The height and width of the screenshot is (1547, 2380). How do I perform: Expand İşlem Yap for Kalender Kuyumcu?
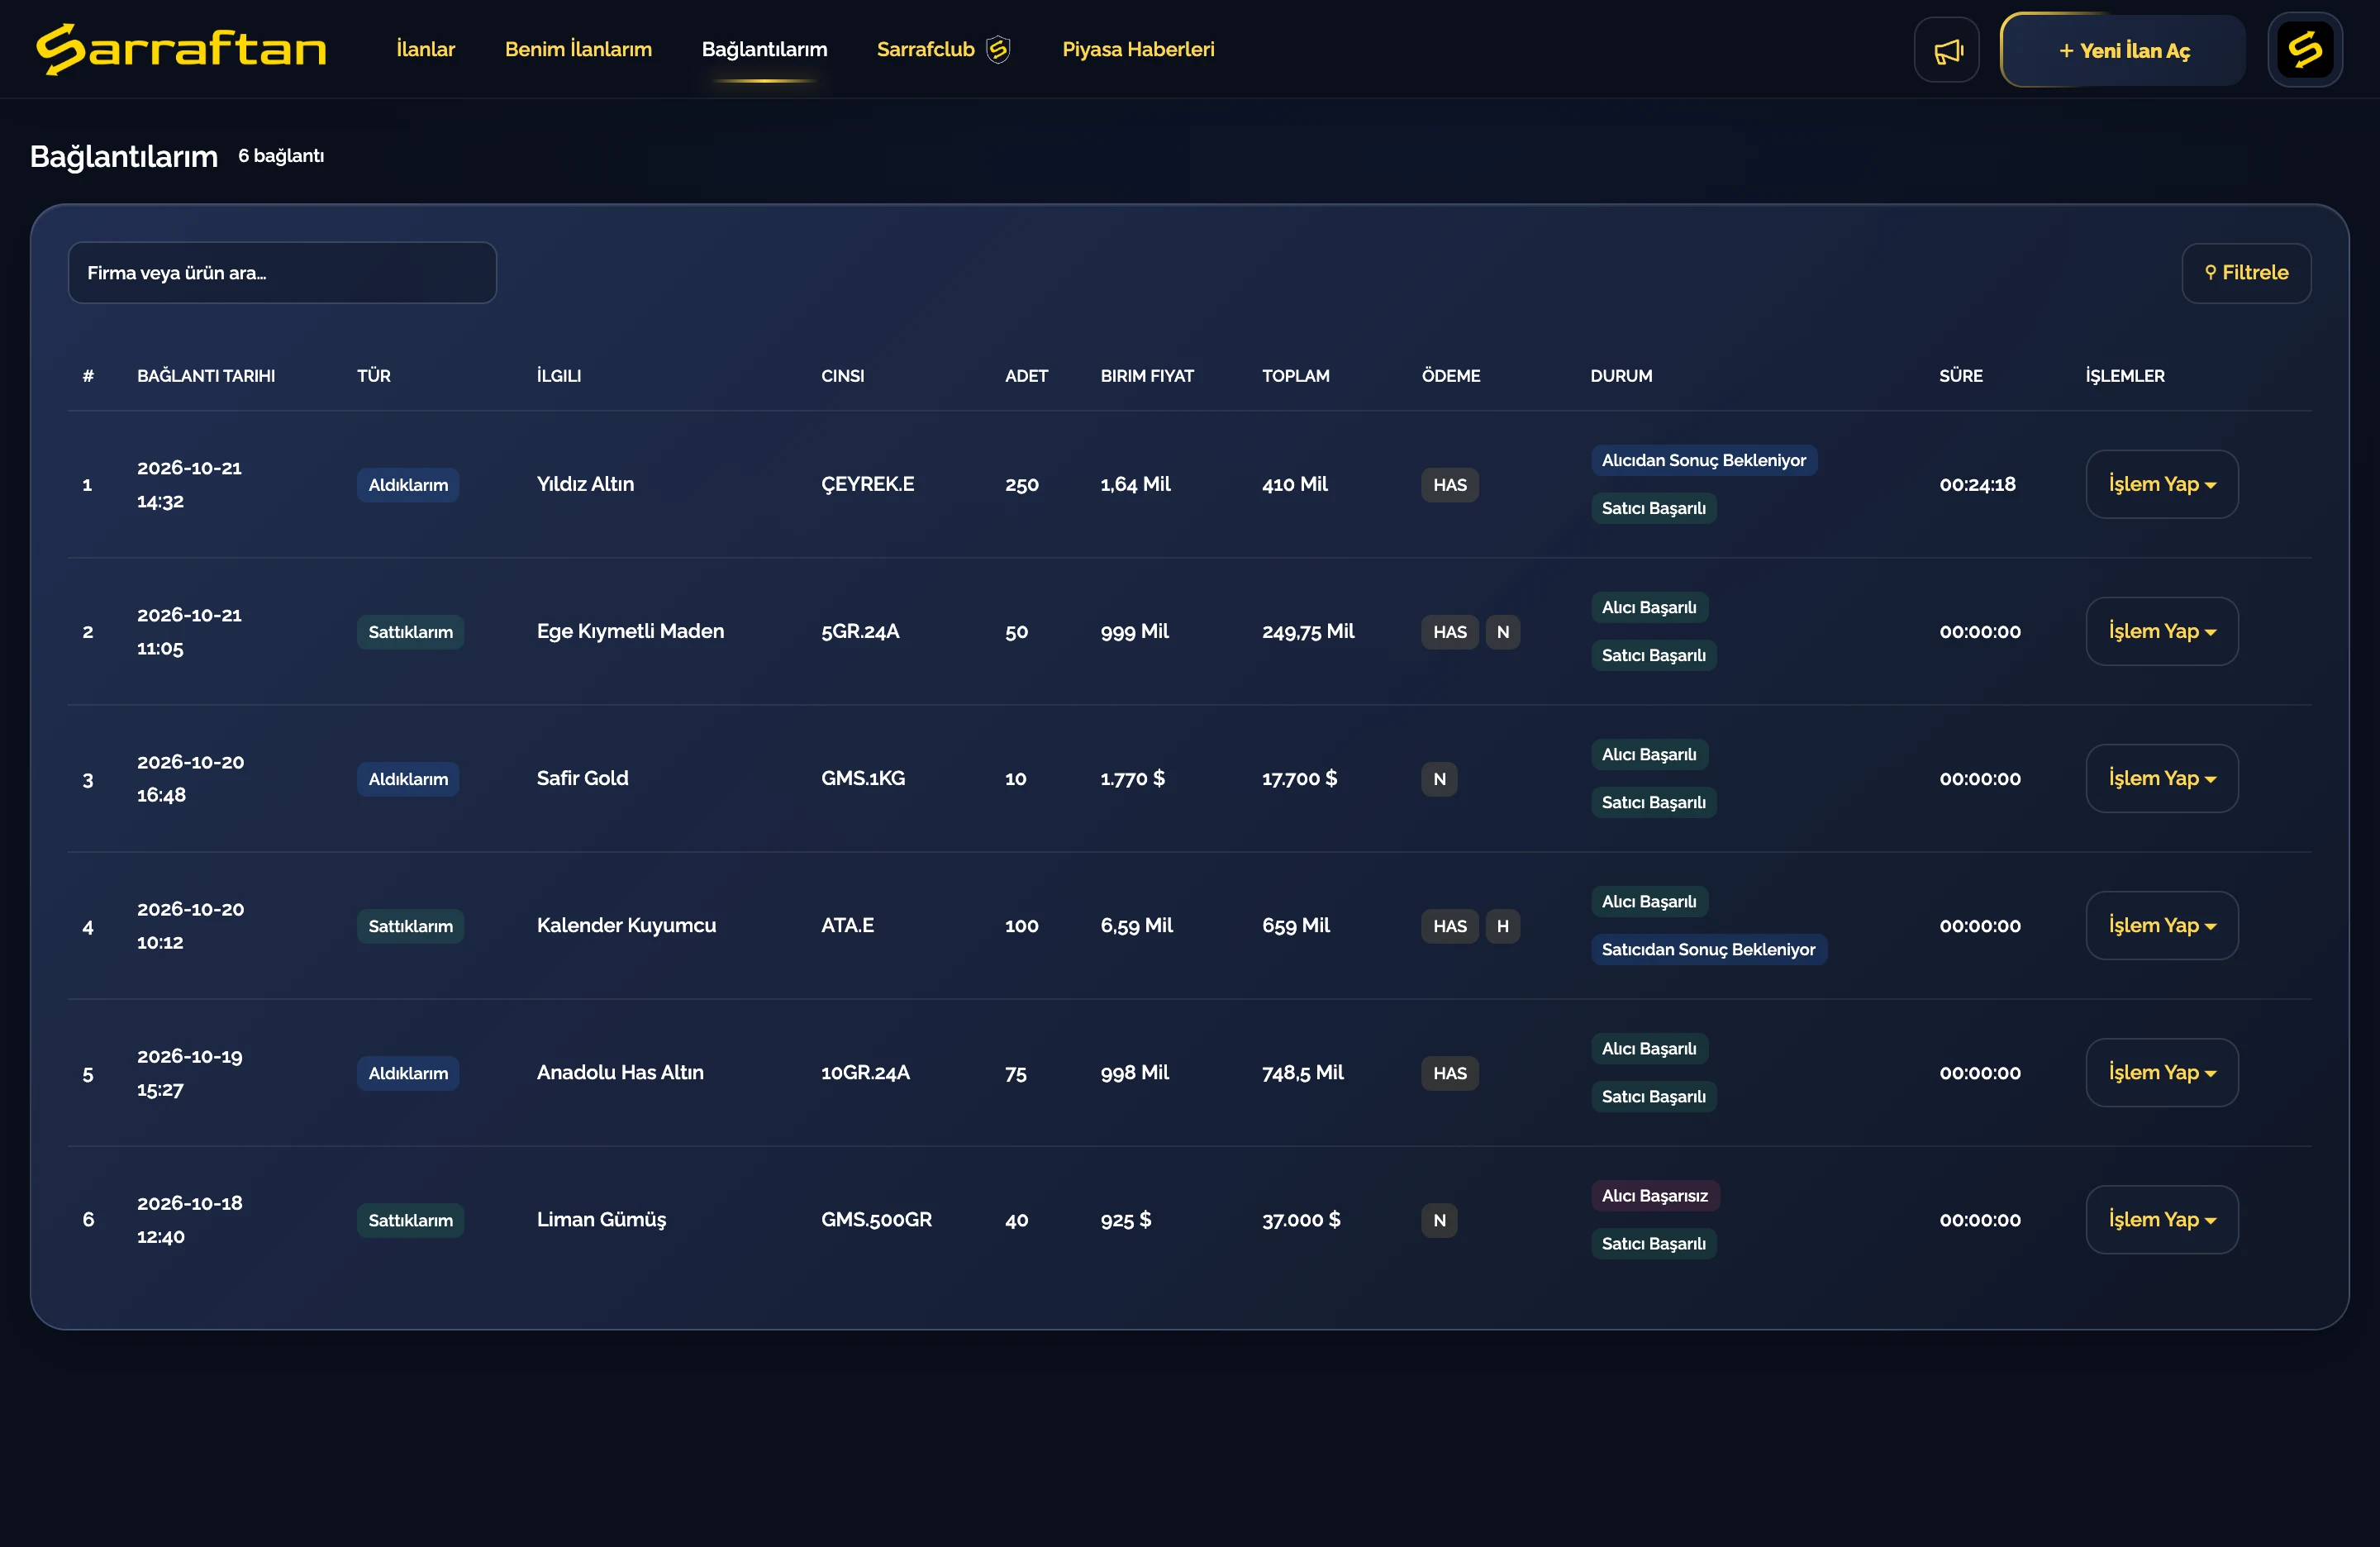tap(2161, 925)
